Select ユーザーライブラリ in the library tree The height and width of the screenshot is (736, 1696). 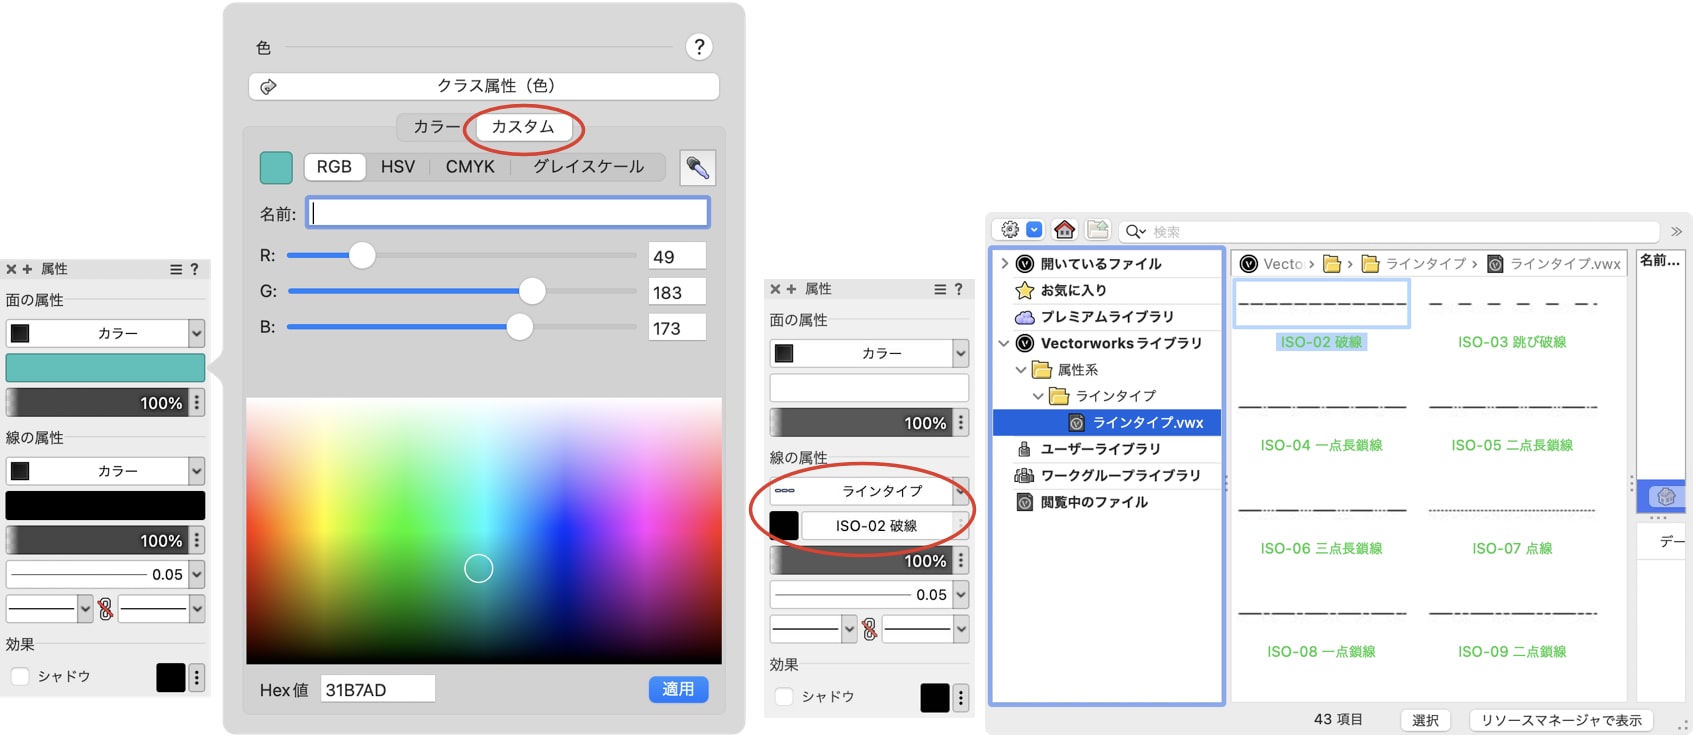pyautogui.click(x=1100, y=449)
